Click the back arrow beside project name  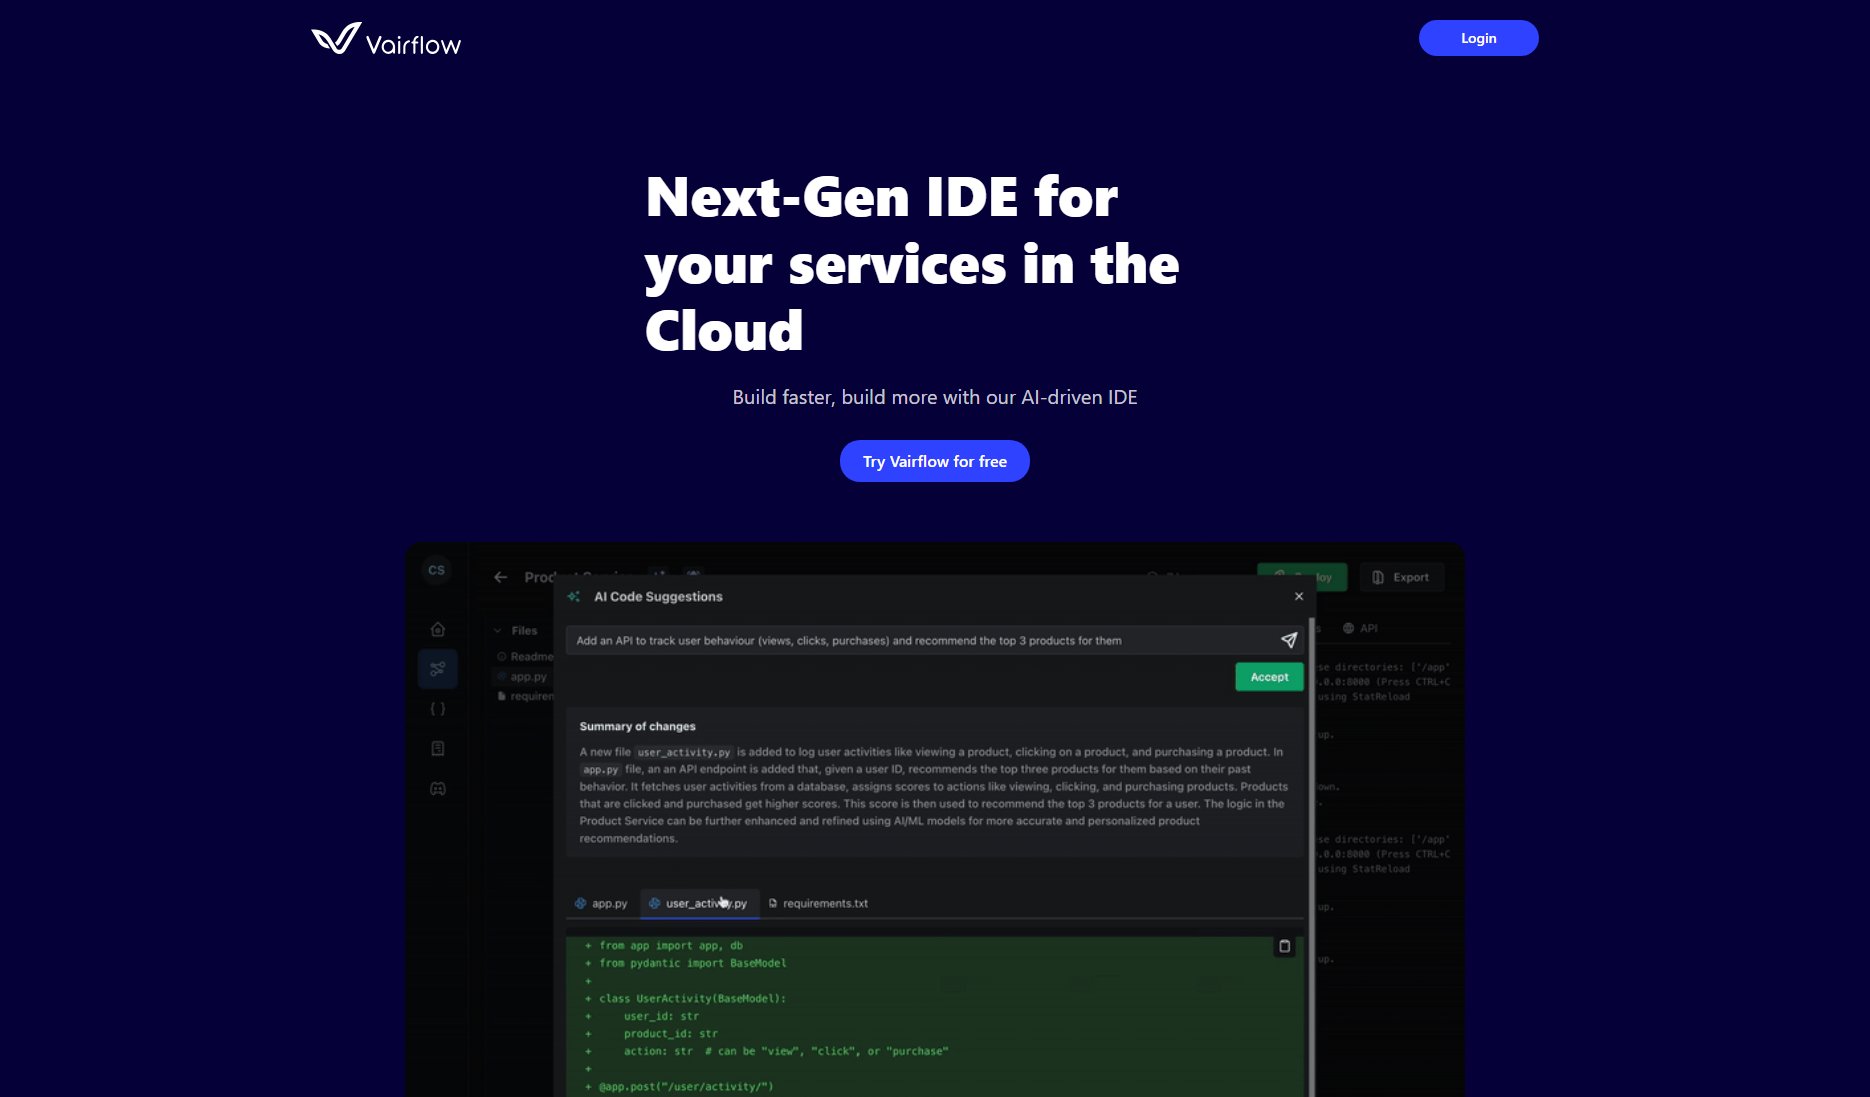click(501, 577)
